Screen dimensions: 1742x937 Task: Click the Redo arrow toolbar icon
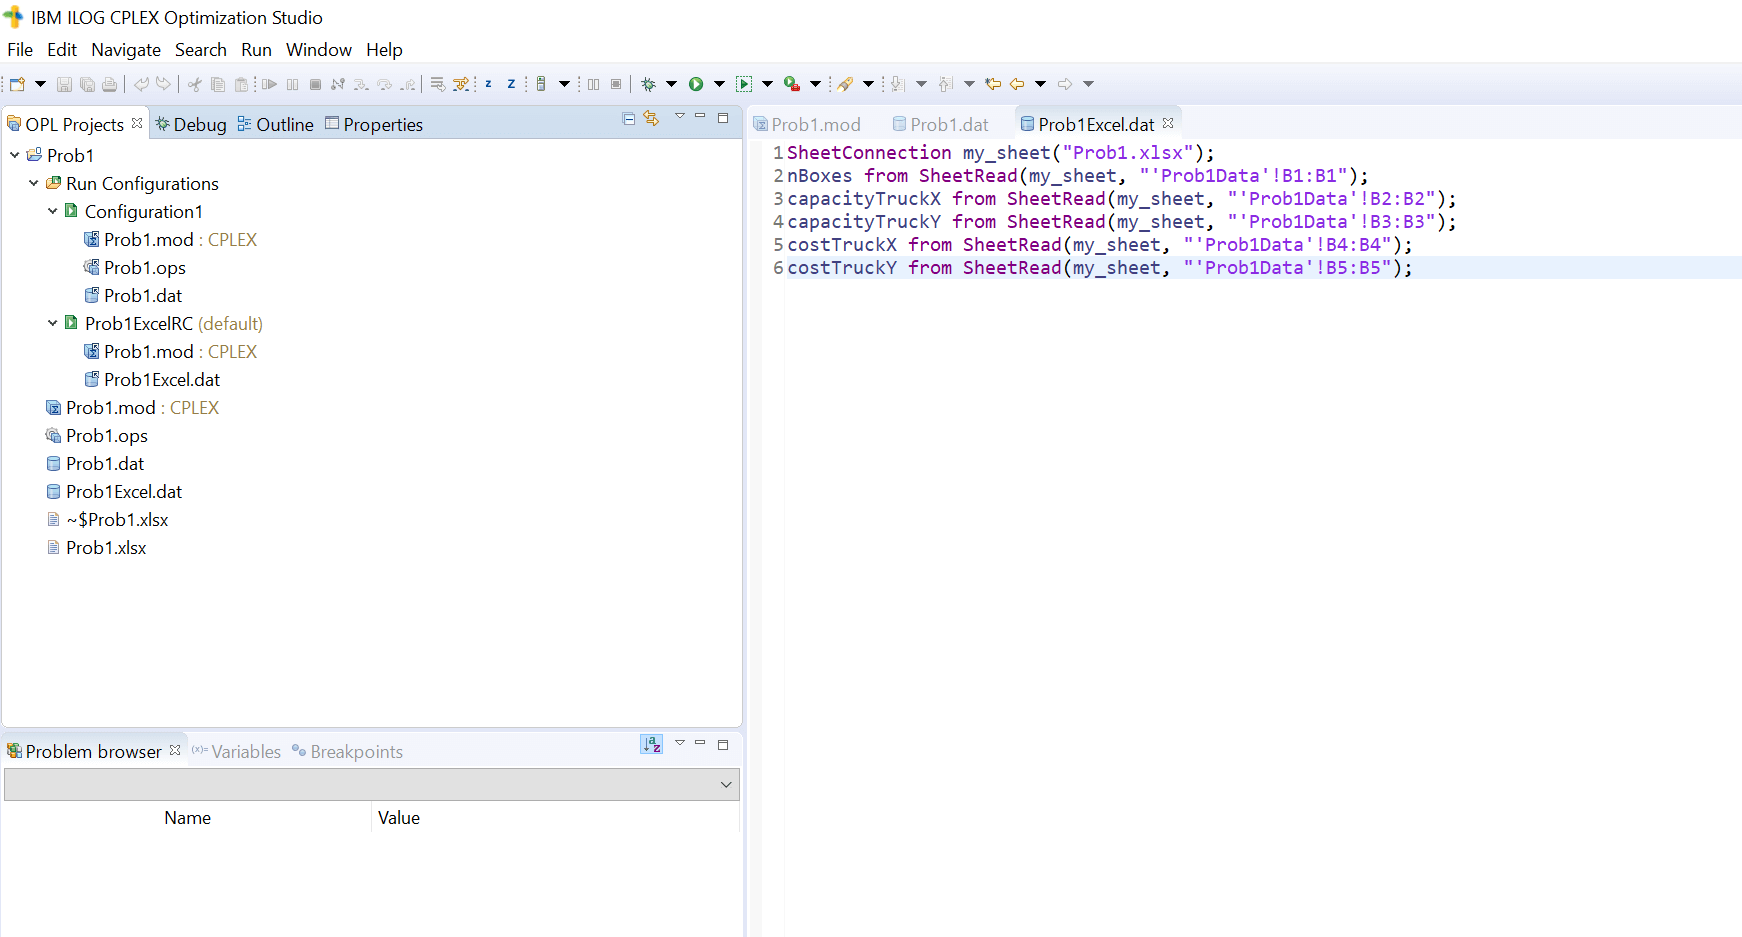163,84
